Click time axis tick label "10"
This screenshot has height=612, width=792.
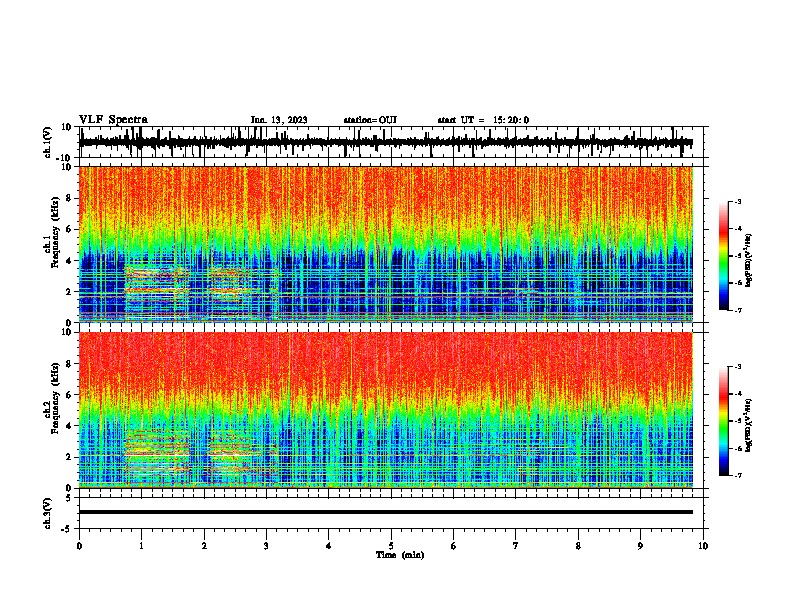coord(703,546)
